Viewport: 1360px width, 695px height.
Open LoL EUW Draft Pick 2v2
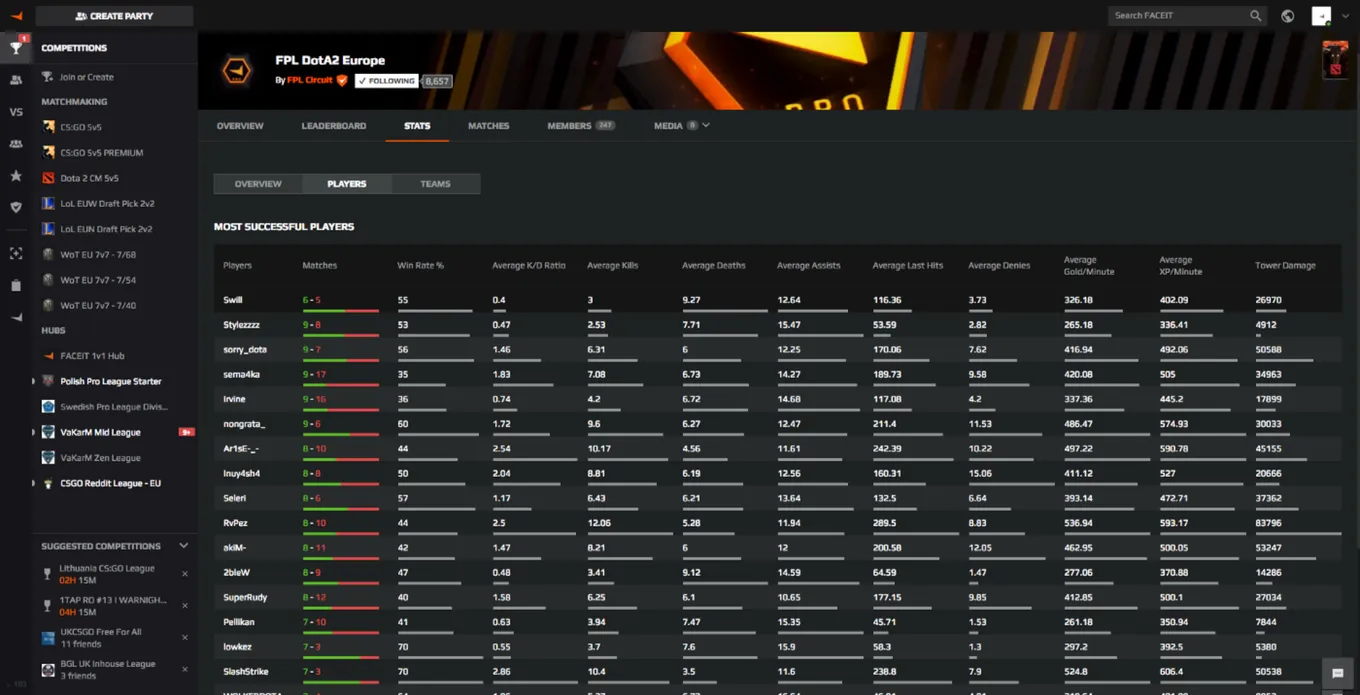(x=106, y=203)
